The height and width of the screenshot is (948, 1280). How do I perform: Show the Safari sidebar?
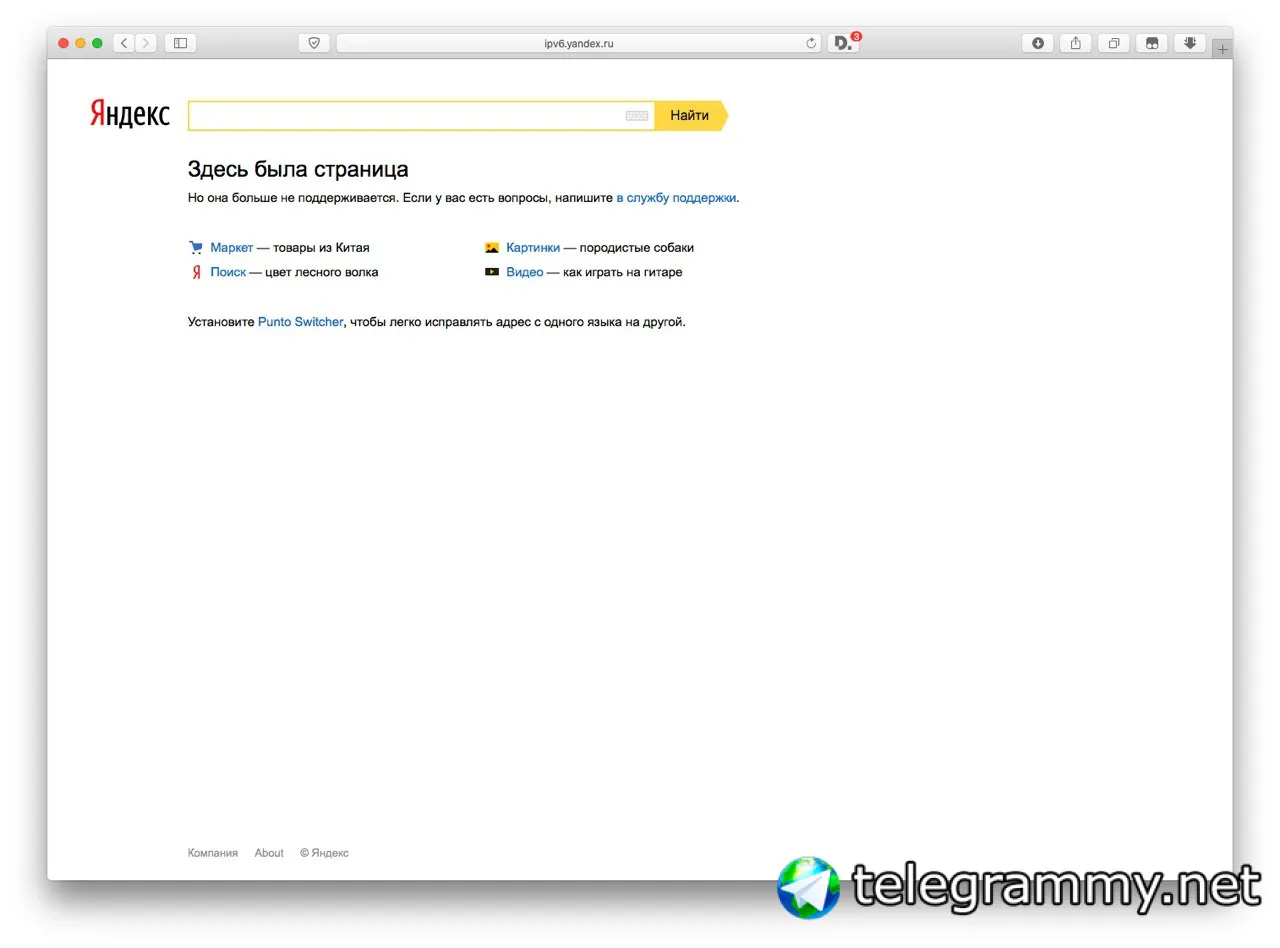180,43
